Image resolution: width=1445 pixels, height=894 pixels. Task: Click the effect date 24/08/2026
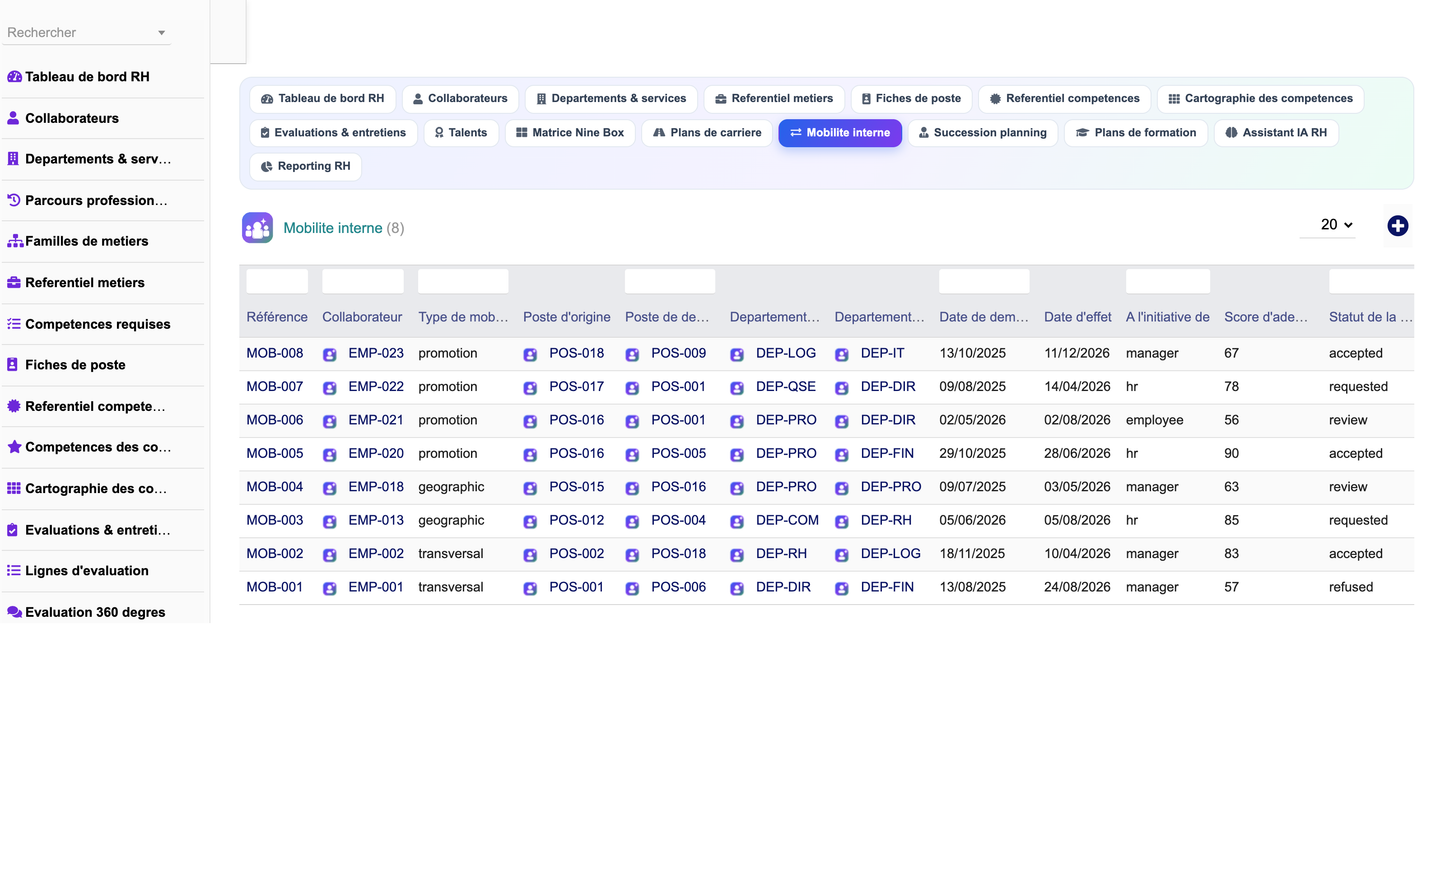[x=1078, y=588]
